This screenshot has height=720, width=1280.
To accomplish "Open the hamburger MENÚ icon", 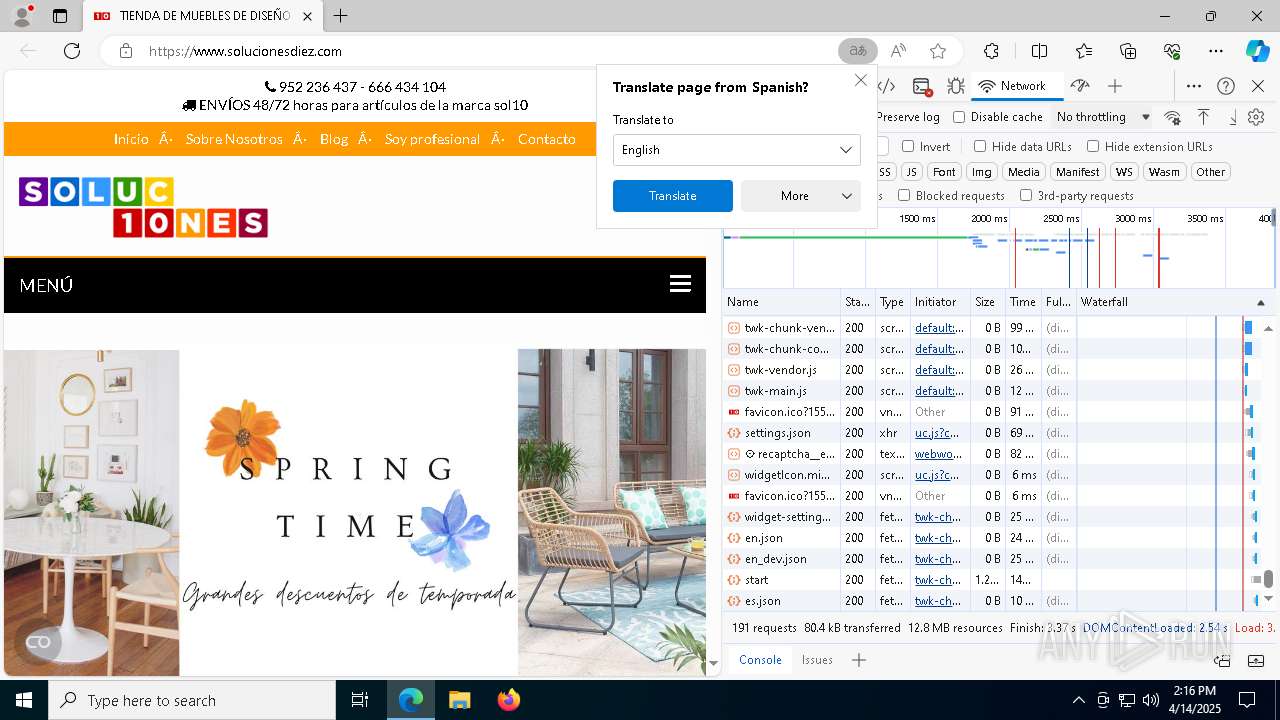I will tap(680, 284).
